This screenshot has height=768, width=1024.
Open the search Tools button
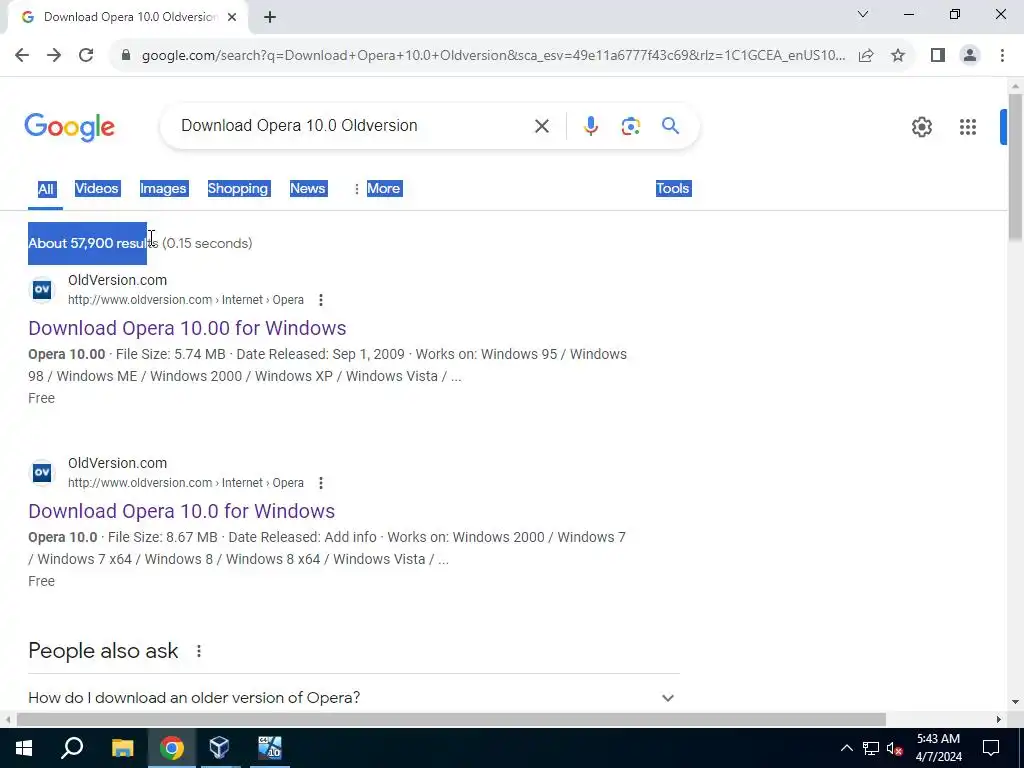(673, 189)
